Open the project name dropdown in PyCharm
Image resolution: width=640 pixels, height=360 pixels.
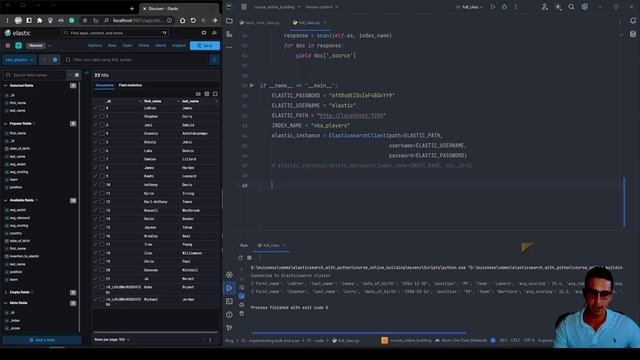(277, 7)
